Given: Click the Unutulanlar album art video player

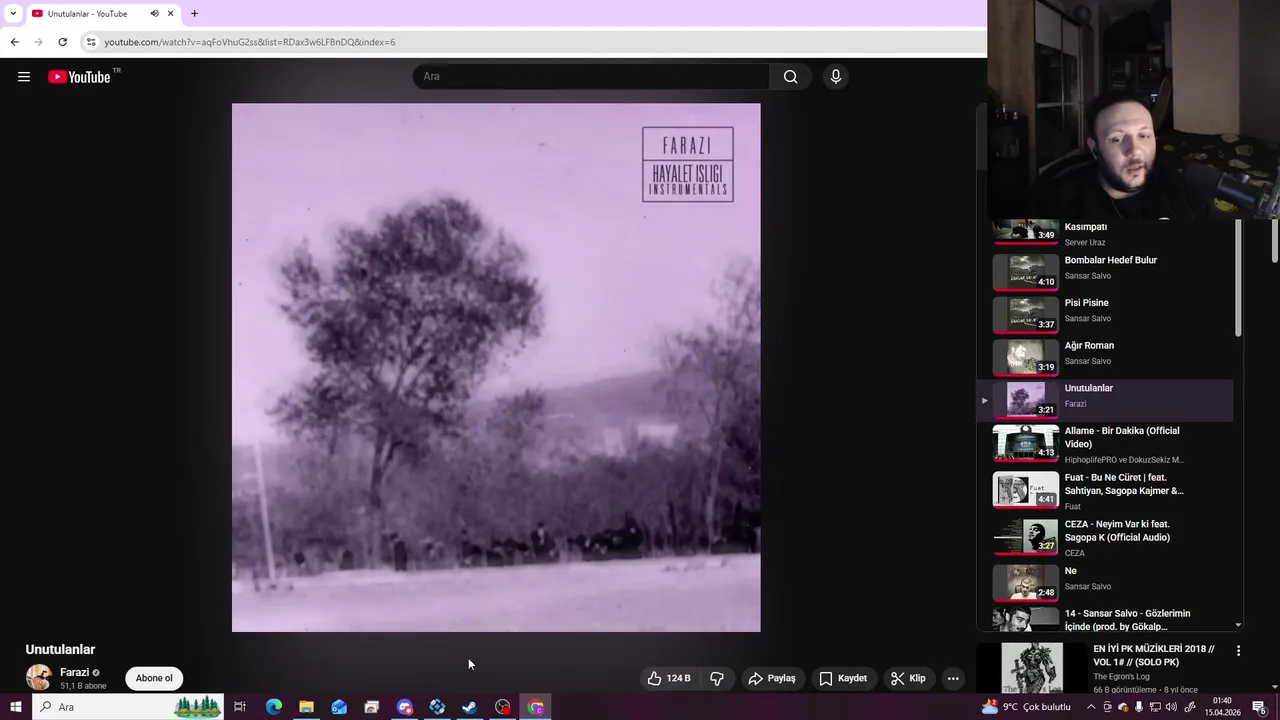Looking at the screenshot, I should [x=496, y=367].
